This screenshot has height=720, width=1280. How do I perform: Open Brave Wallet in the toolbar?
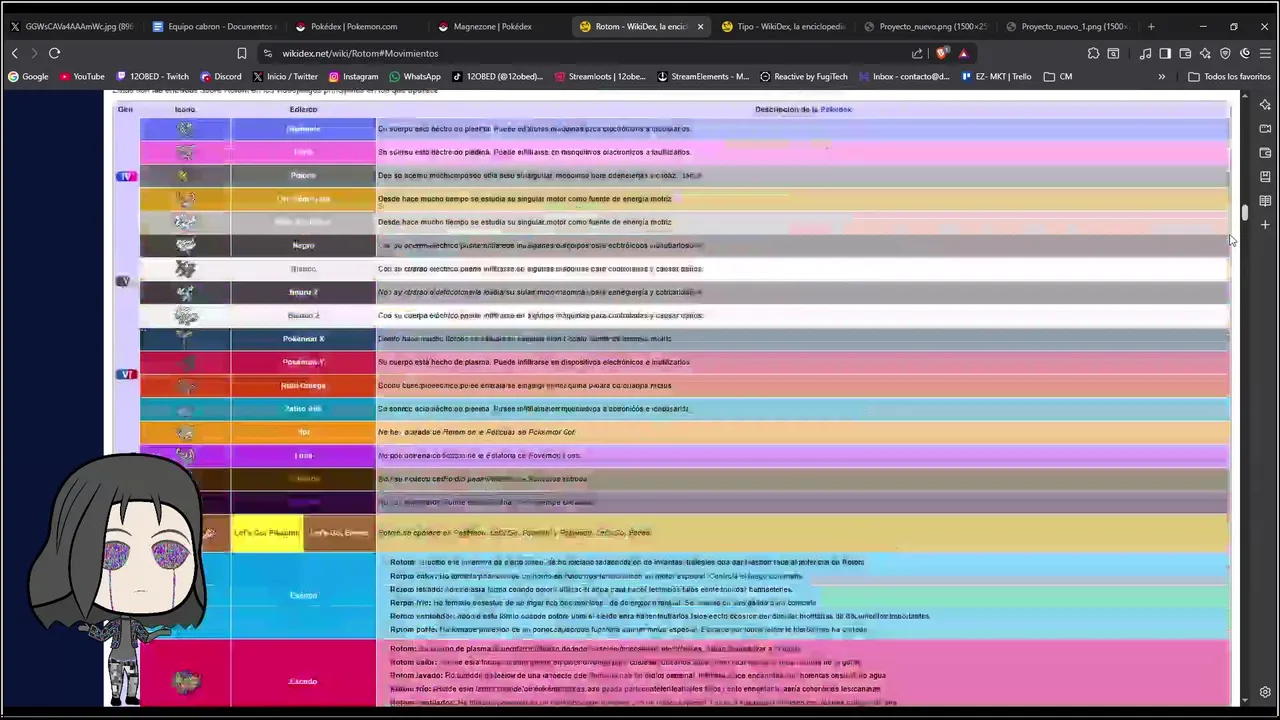1185,53
